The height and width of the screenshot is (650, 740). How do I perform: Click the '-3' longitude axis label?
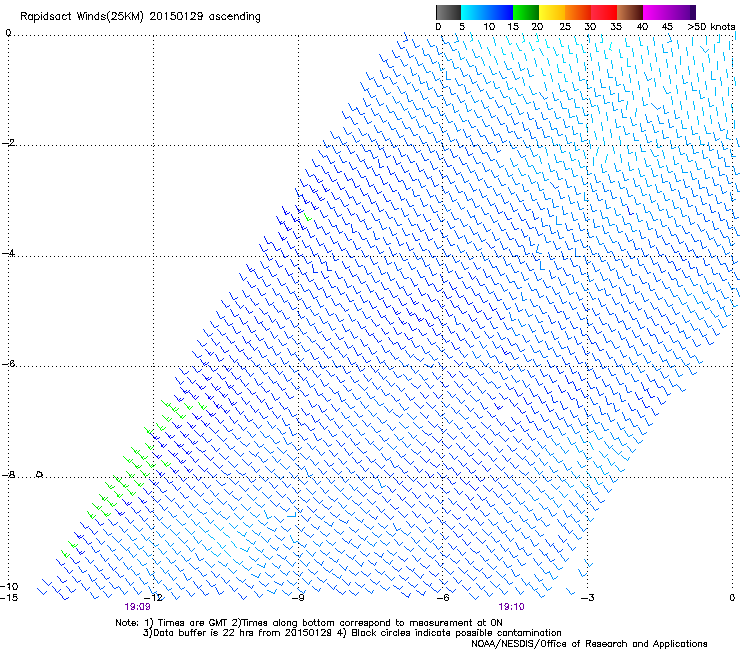click(587, 598)
